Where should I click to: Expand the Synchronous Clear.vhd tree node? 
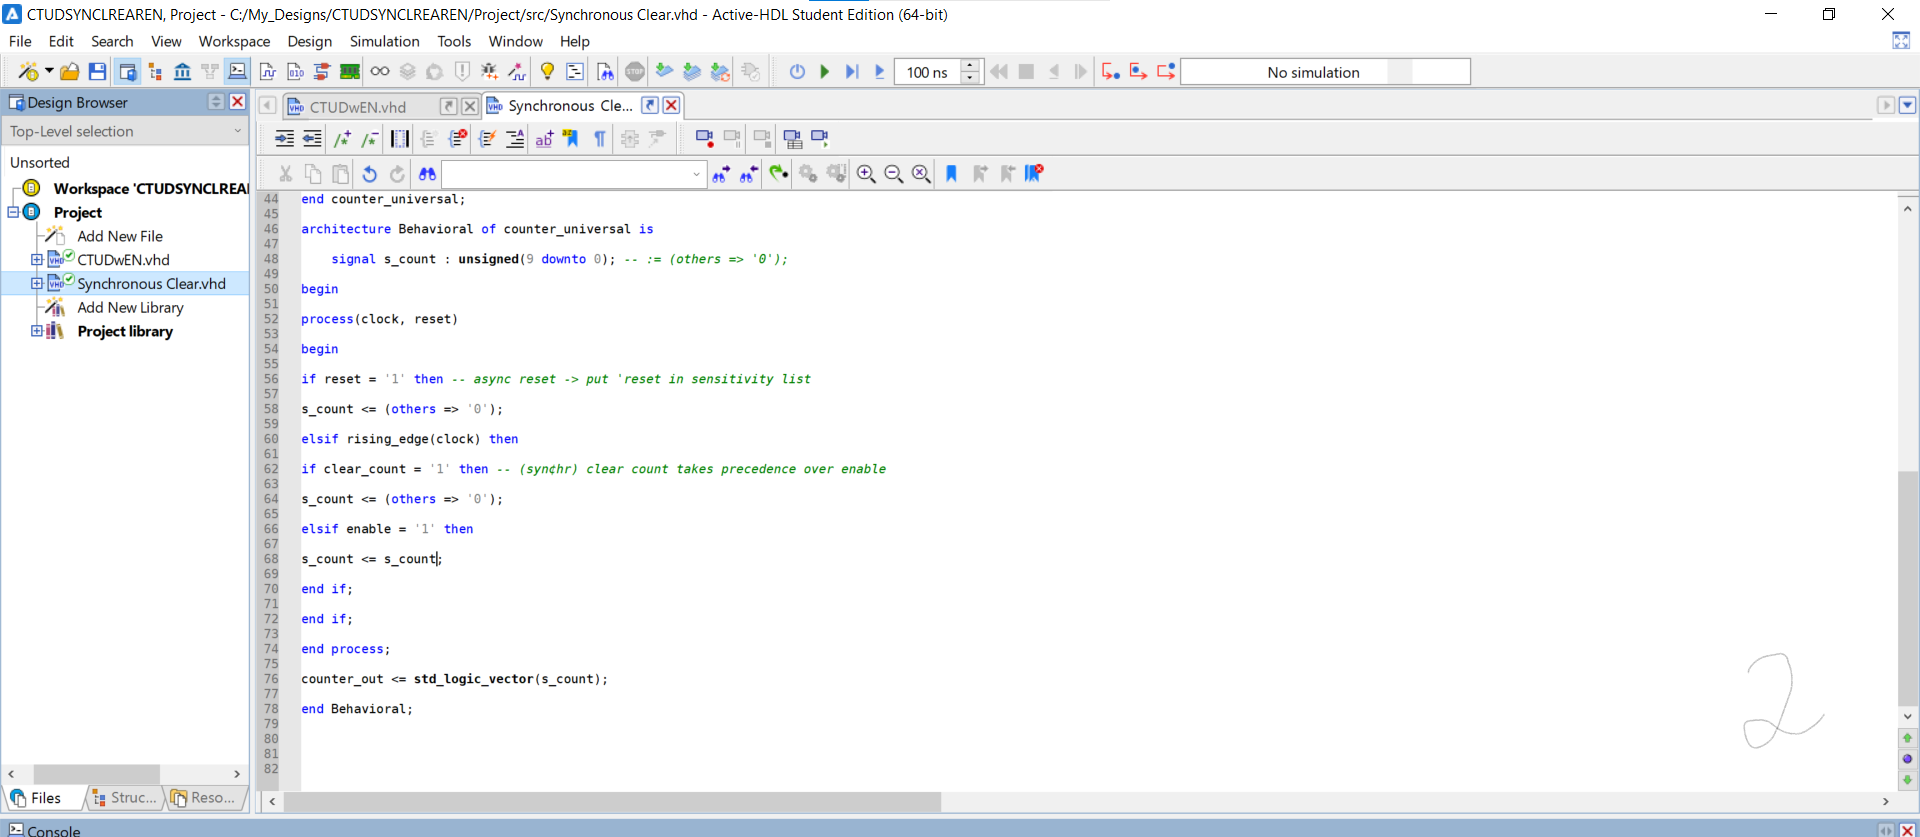37,284
